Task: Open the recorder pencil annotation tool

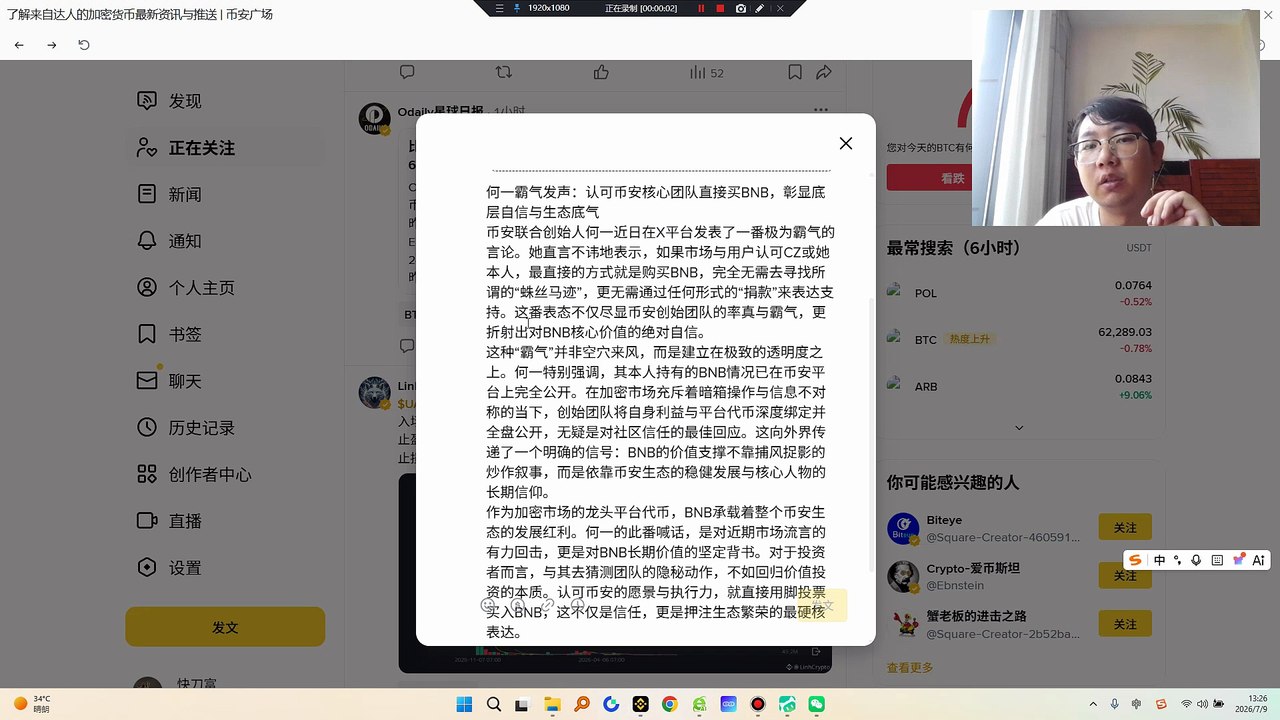Action: pos(760,8)
